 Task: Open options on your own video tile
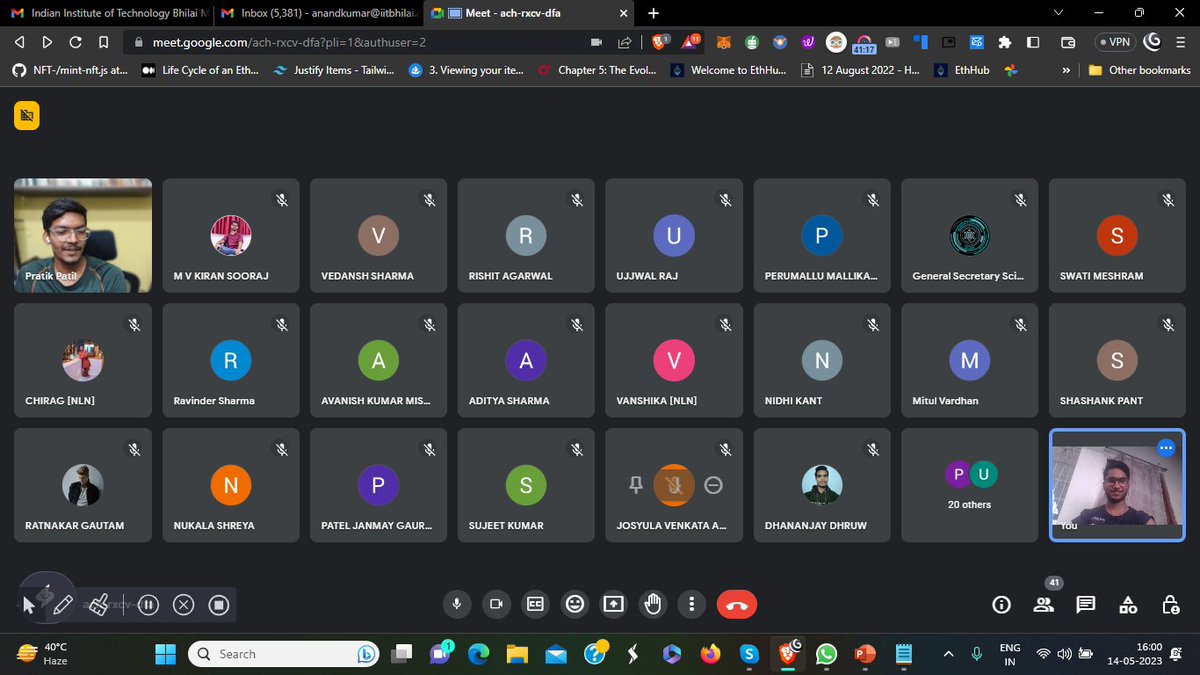pos(1165,448)
